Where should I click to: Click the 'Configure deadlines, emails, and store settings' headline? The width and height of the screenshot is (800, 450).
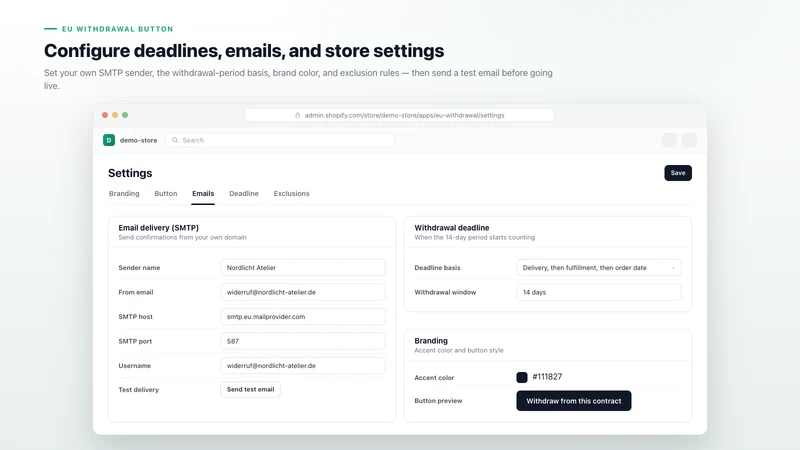click(x=244, y=51)
